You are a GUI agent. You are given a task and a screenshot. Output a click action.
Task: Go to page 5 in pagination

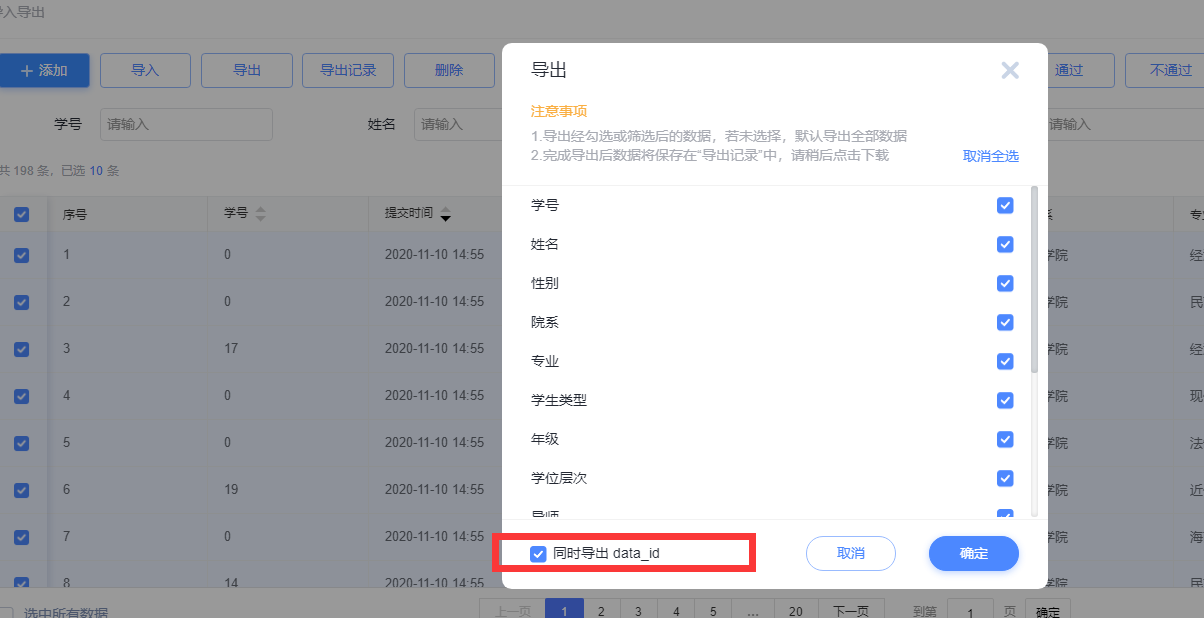tap(713, 611)
